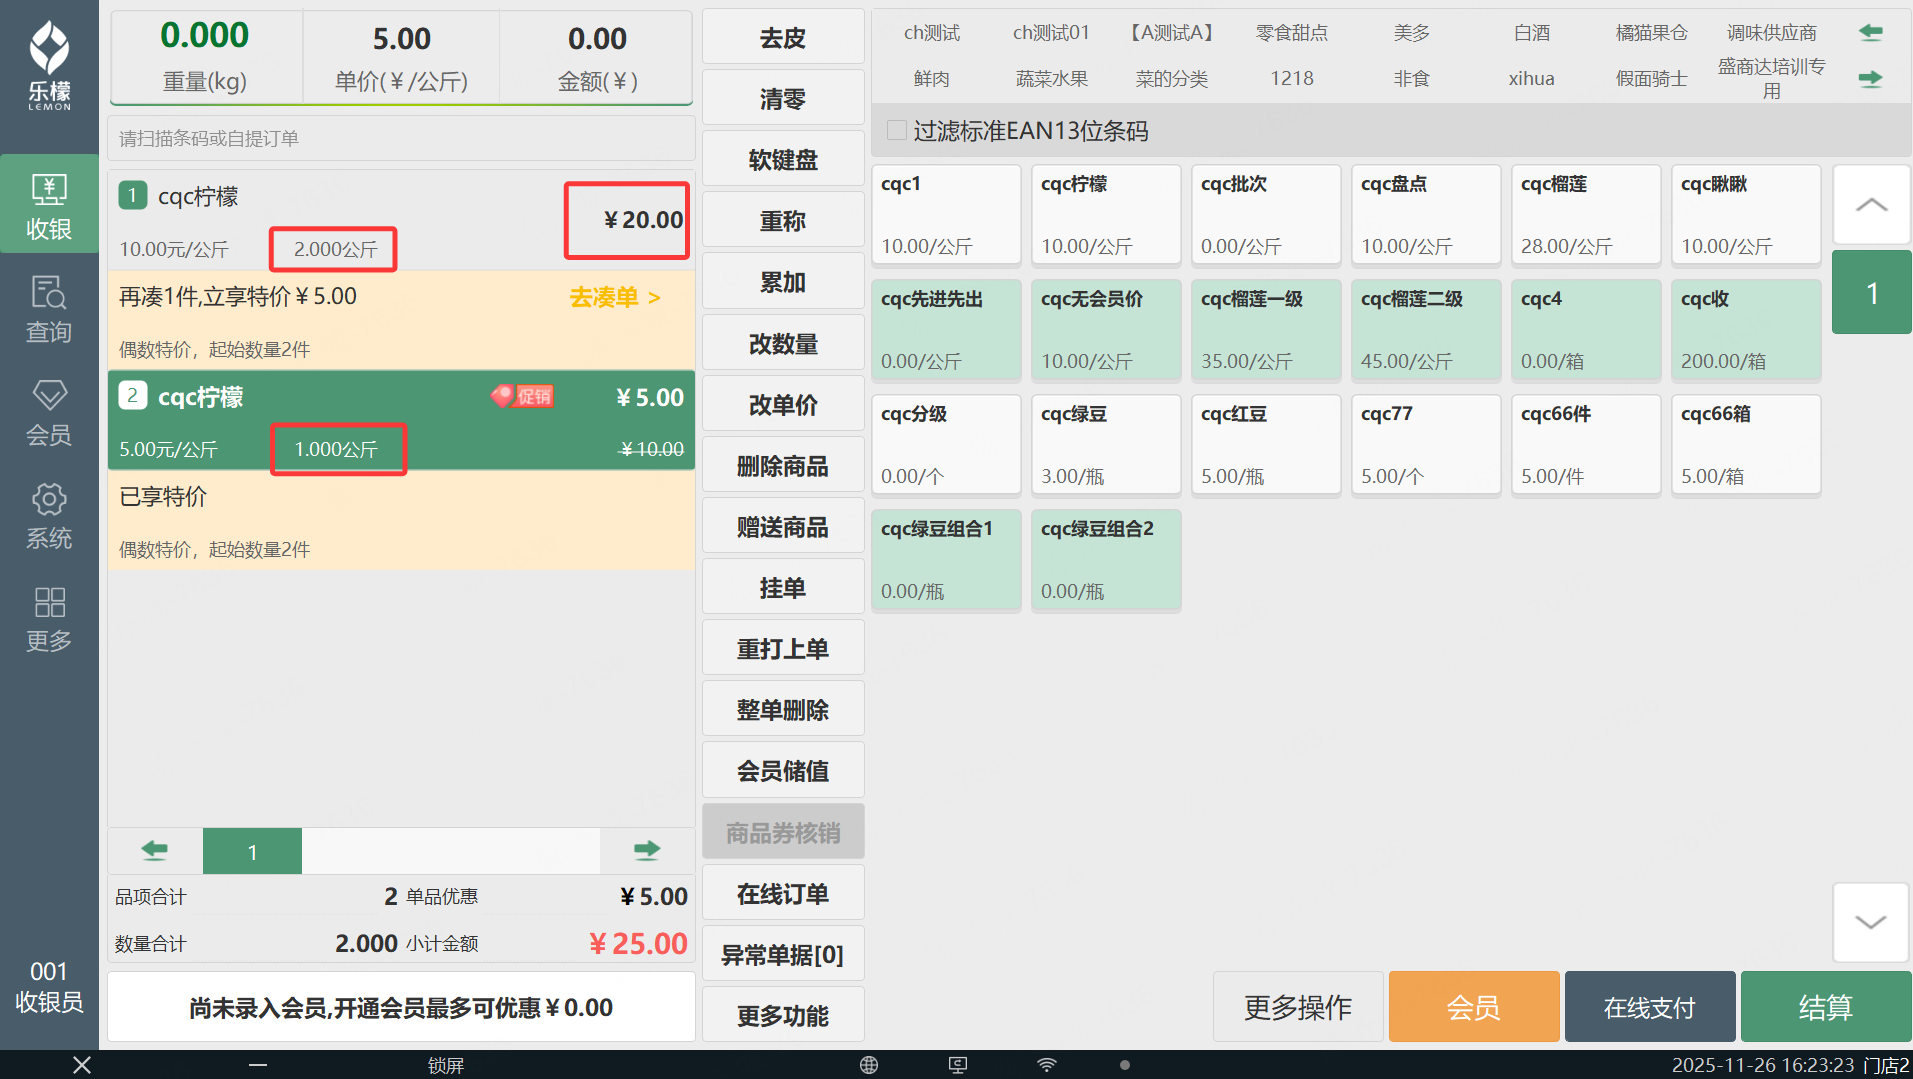This screenshot has height=1079, width=1913.
Task: Select the xihua category tab
Action: [x=1532, y=78]
